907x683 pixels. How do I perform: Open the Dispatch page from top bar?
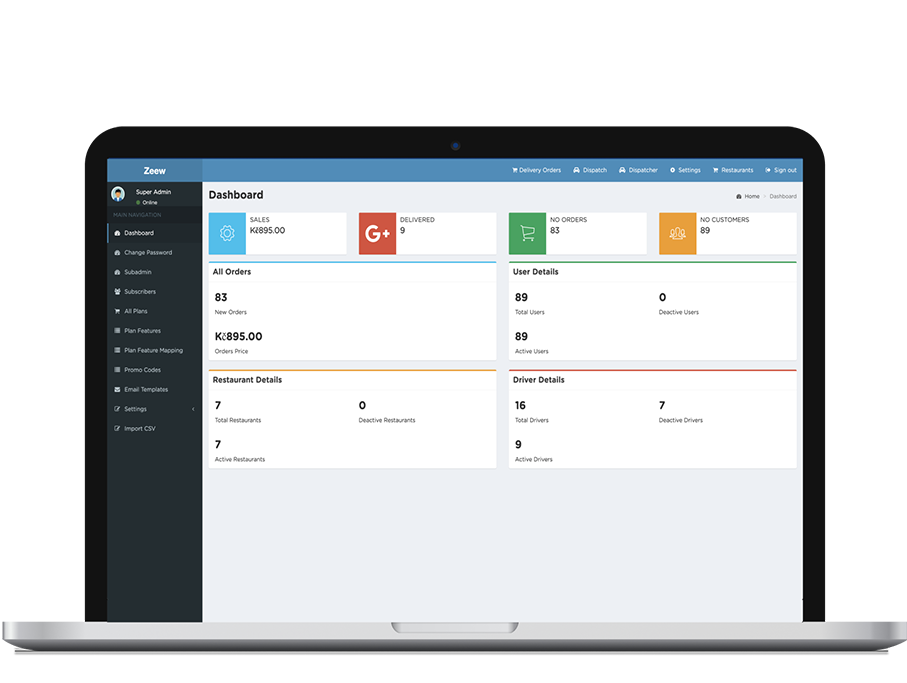[590, 170]
